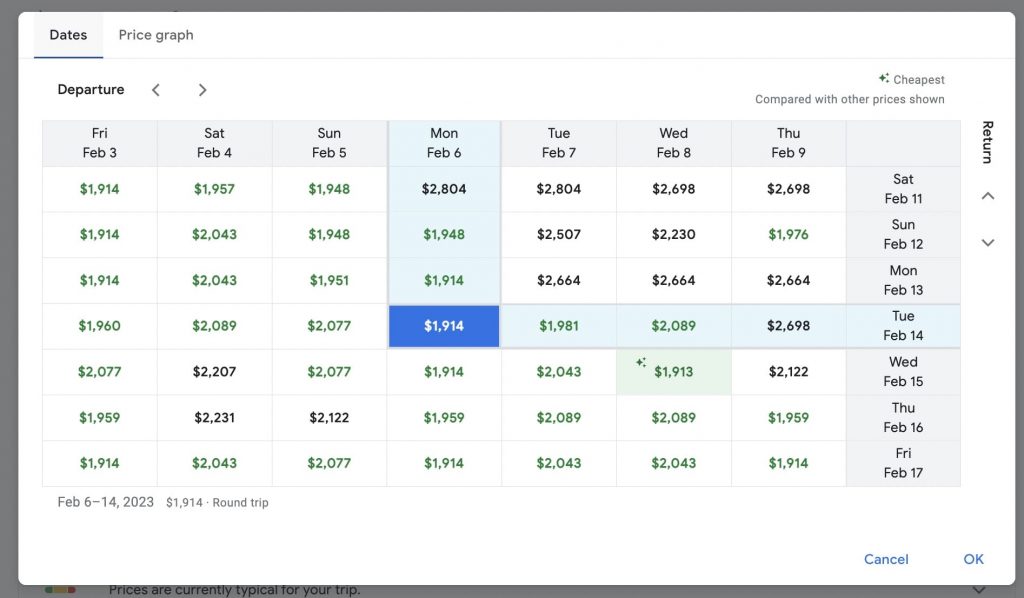Viewport: 1024px width, 598px height.
Task: Click the Wed Feb 8 departure header
Action: click(673, 143)
